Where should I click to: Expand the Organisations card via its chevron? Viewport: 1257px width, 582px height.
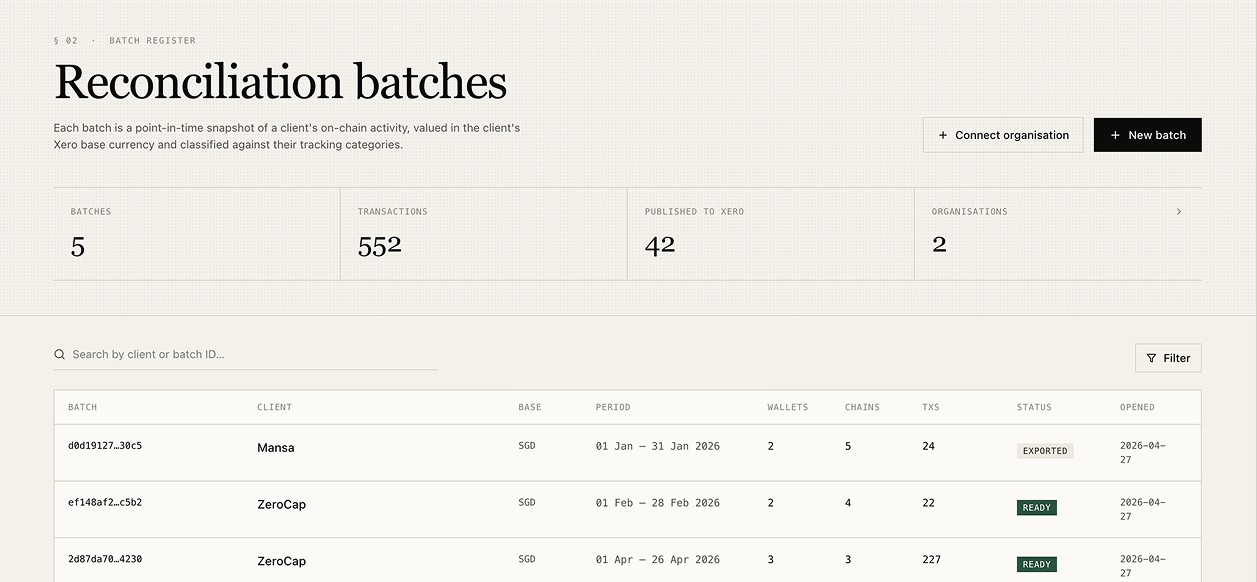point(1179,212)
